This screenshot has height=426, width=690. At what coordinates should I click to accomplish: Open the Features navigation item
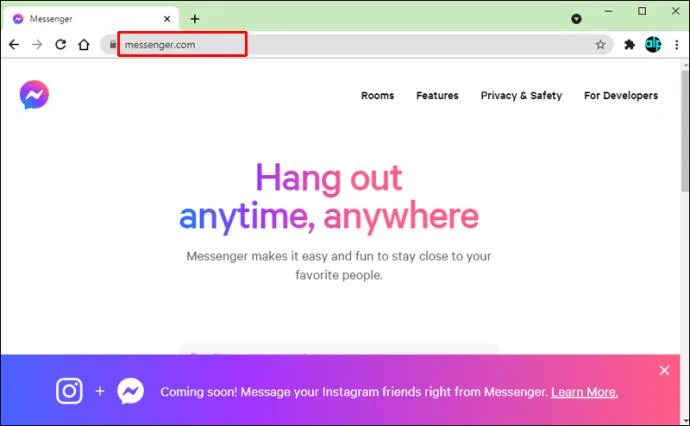[437, 95]
